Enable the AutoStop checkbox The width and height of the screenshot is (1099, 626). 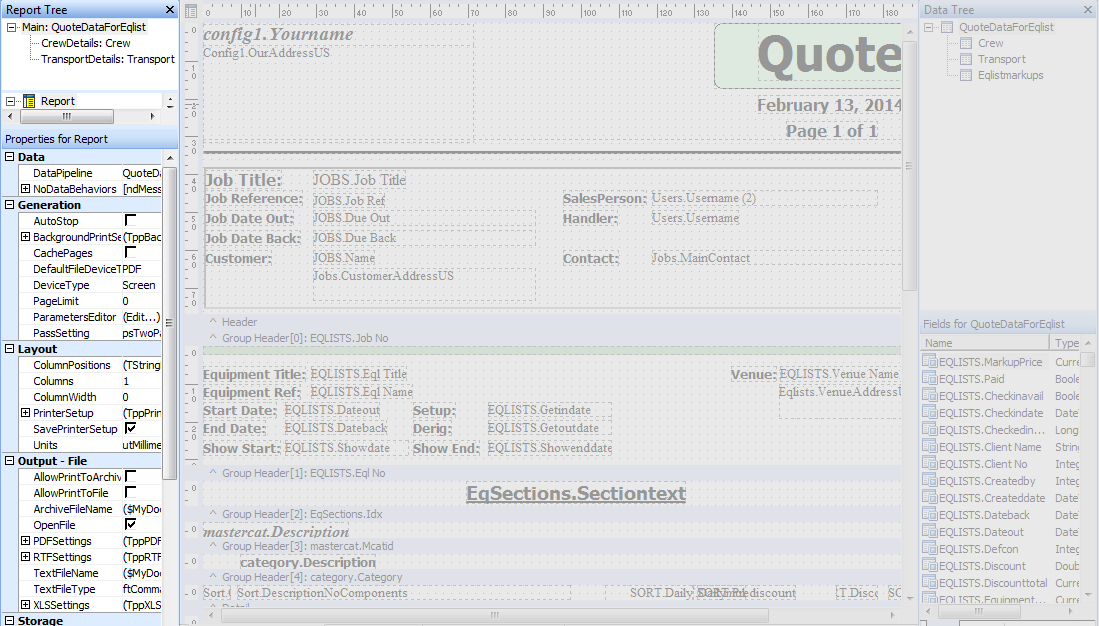tap(130, 220)
